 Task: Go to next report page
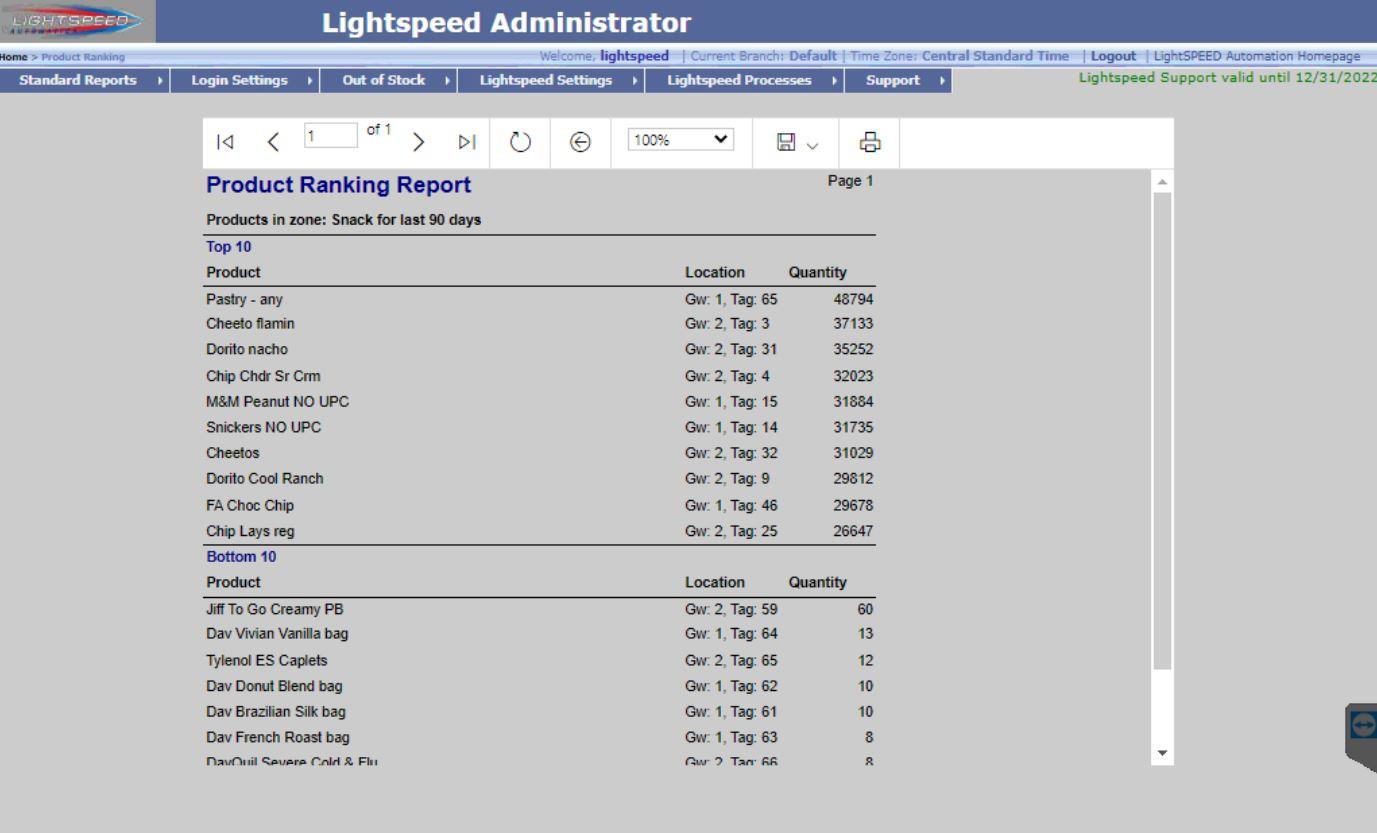click(x=419, y=143)
